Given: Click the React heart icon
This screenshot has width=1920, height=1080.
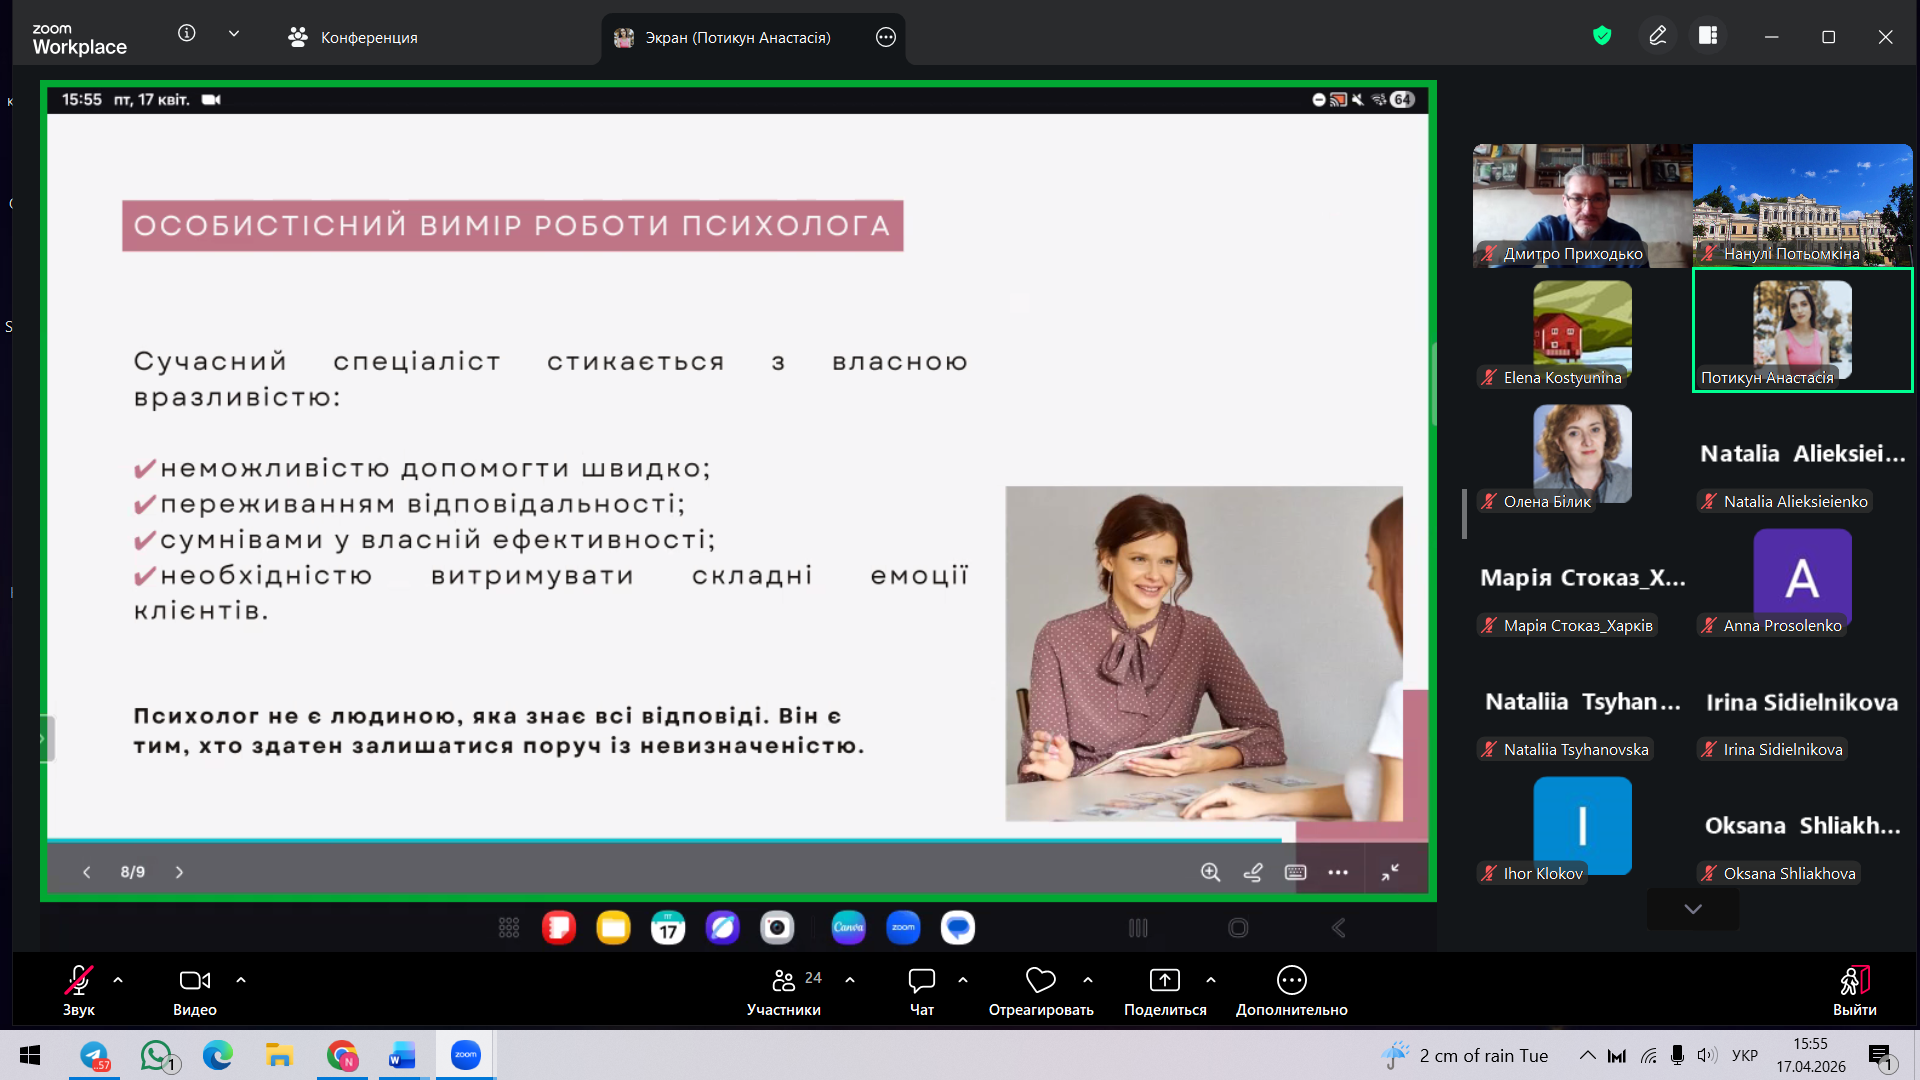Looking at the screenshot, I should (1040, 981).
